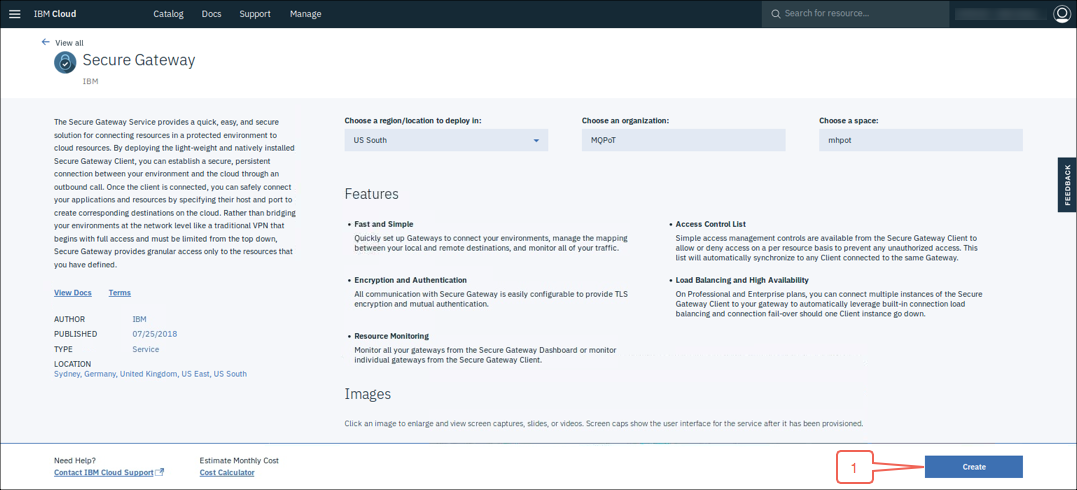This screenshot has height=490, width=1077.
Task: Open the Docs menu item
Action: (x=212, y=14)
